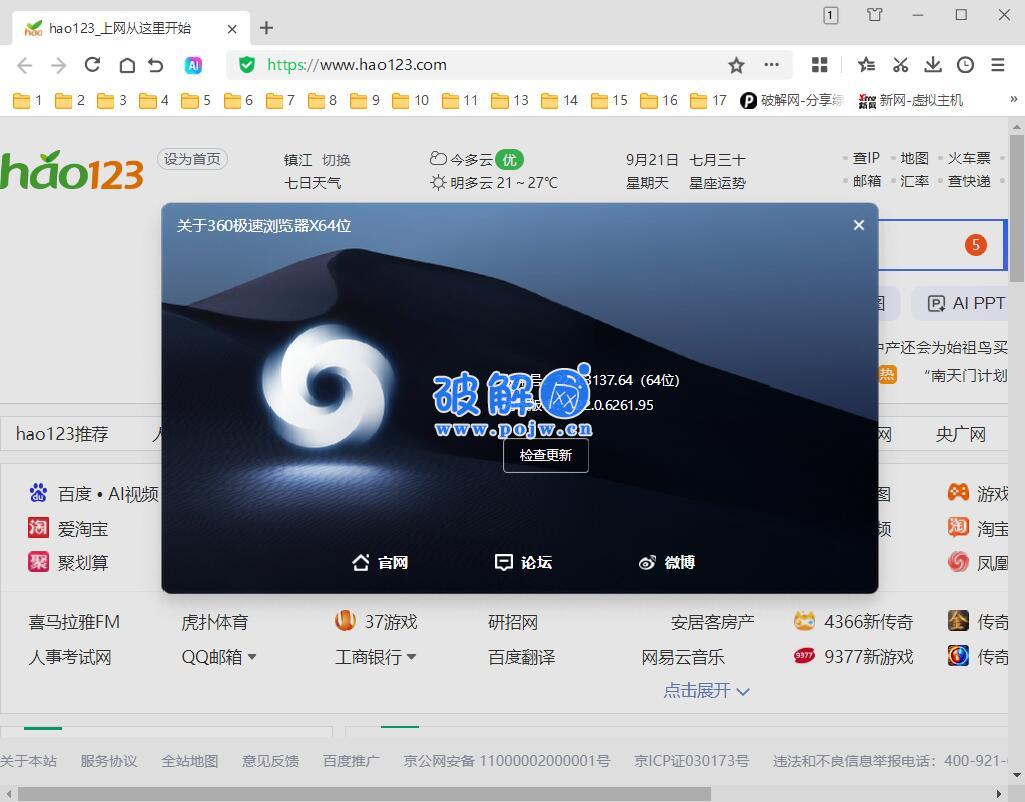
Task: Refresh the page with reload icon
Action: pyautogui.click(x=92, y=64)
